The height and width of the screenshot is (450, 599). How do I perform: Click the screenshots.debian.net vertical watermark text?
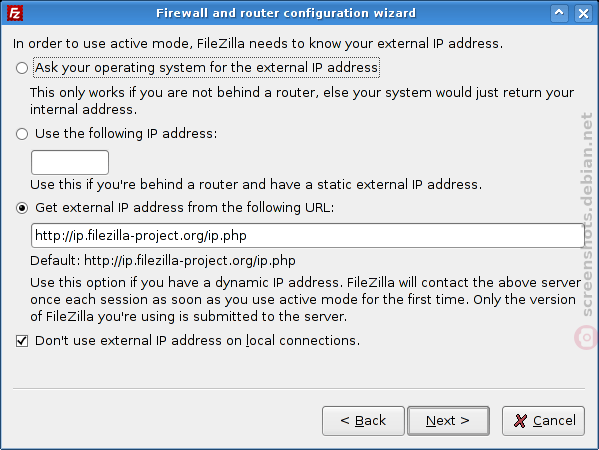click(x=586, y=215)
